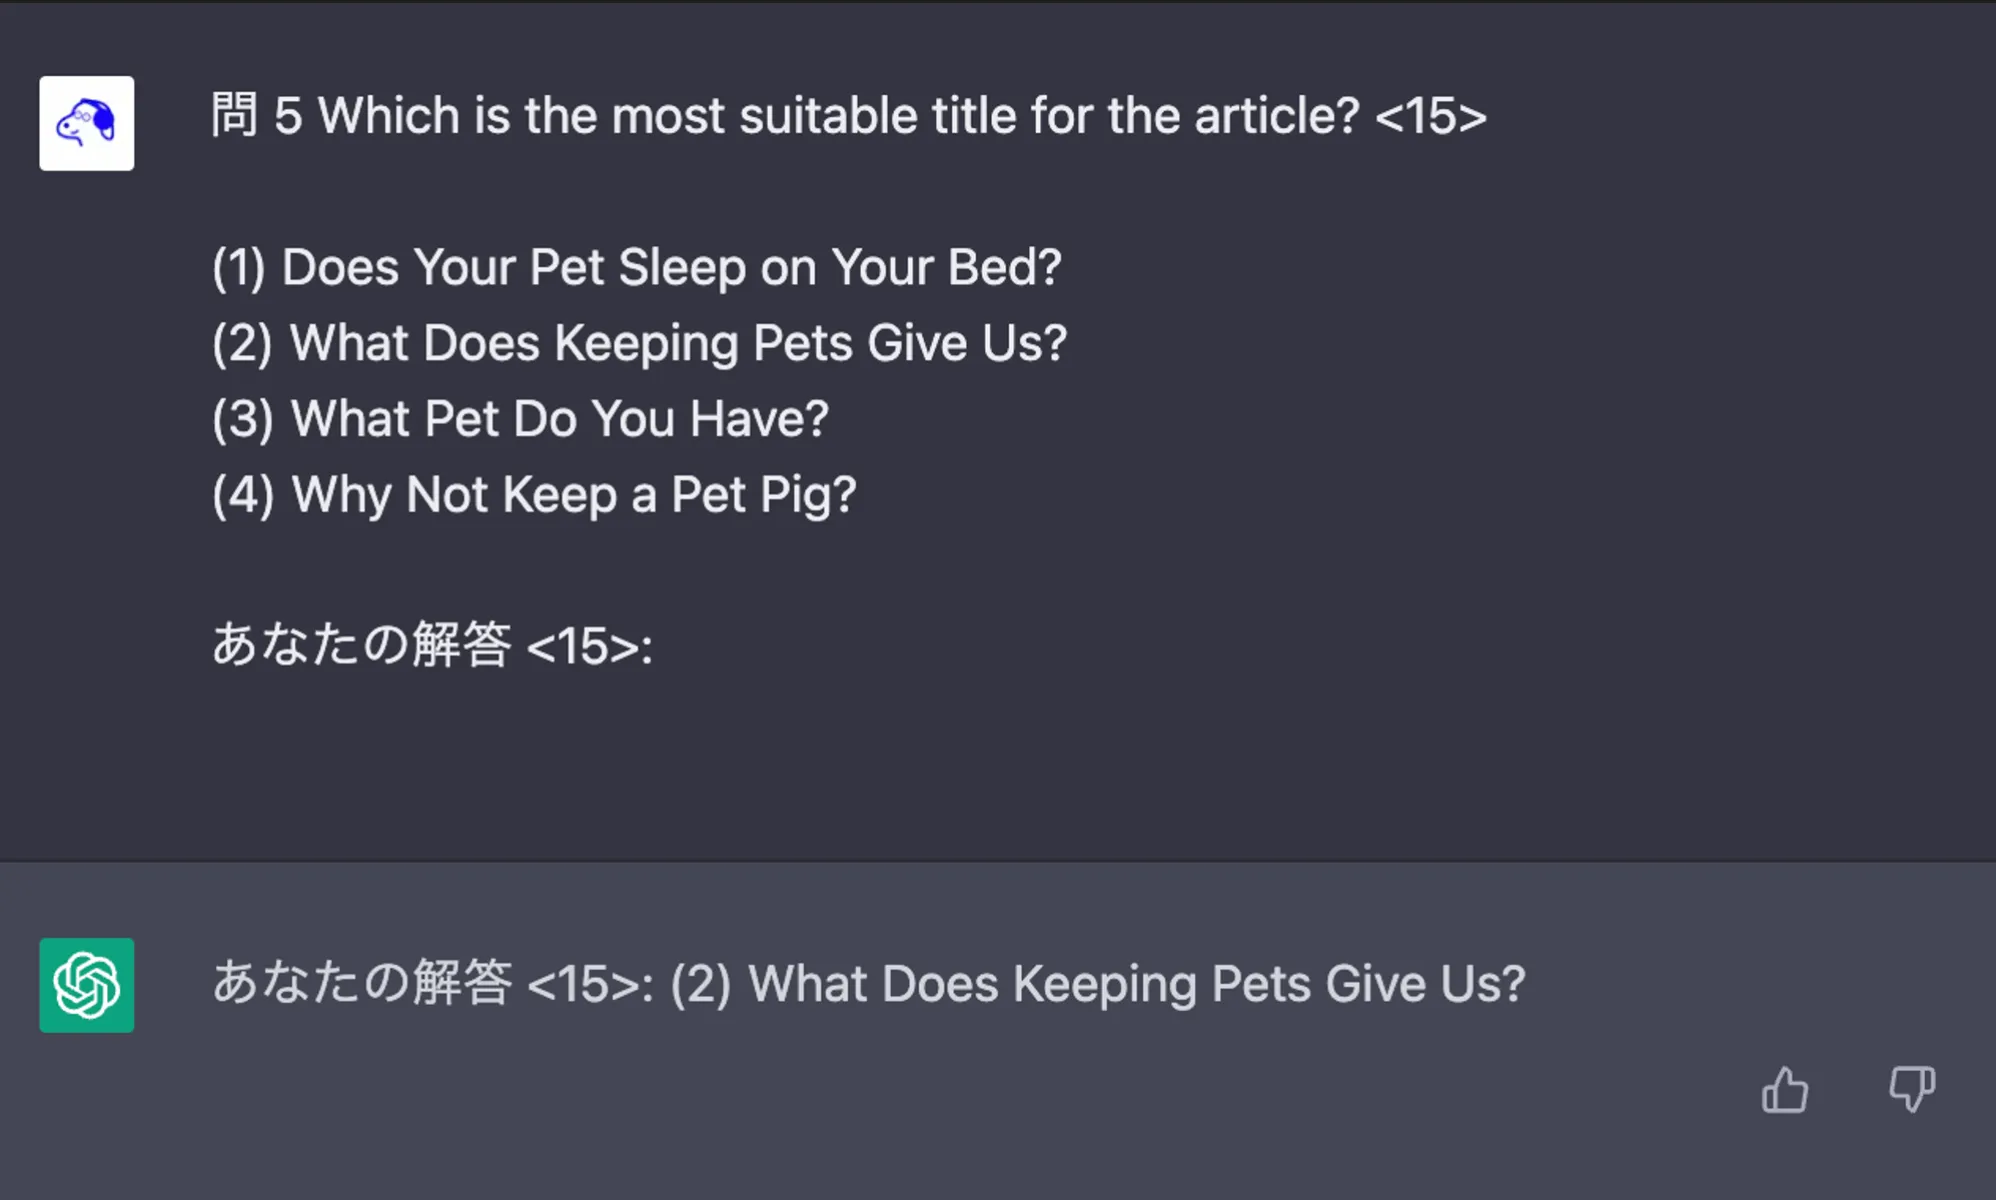Click the thumbs down outline icon

click(x=1910, y=1090)
